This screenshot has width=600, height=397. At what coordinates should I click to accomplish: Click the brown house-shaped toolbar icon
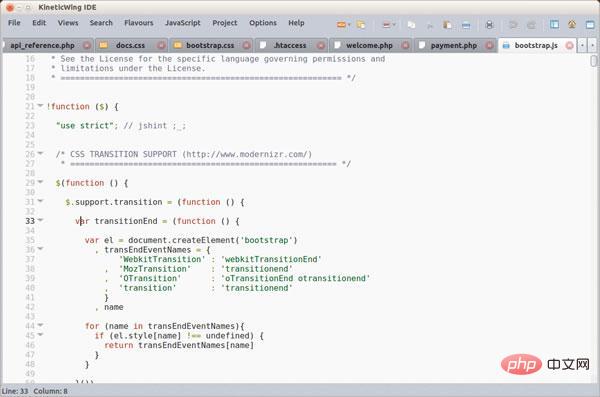572,25
